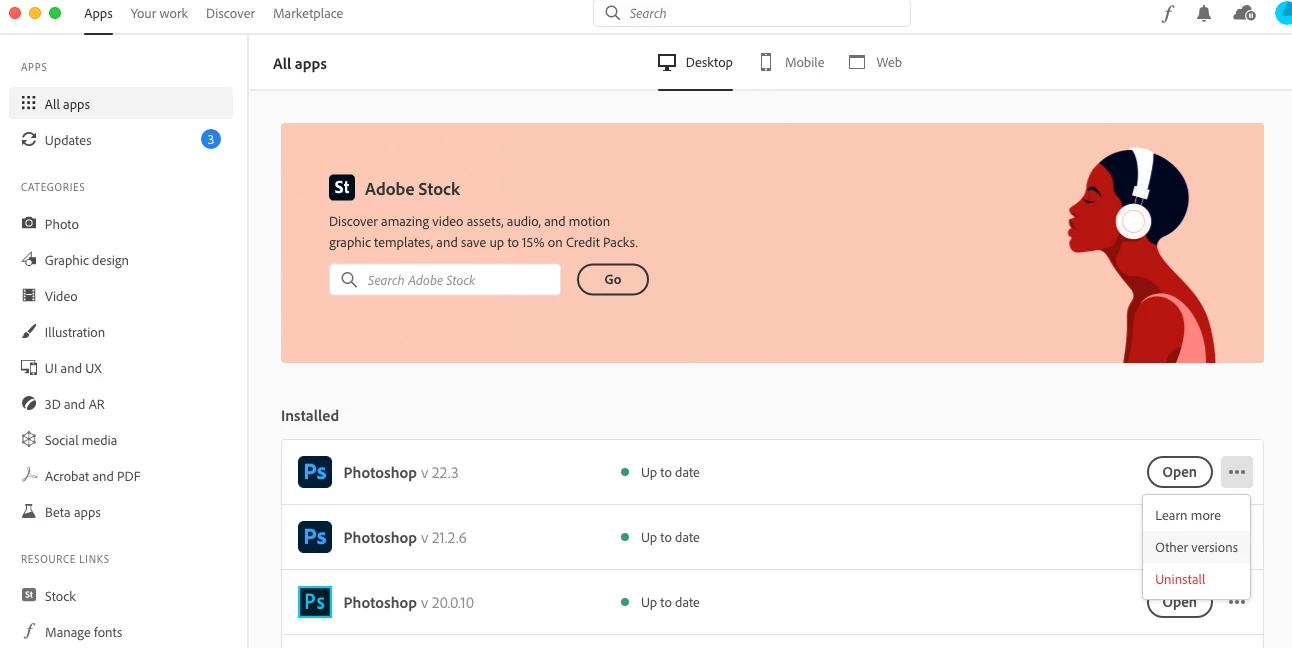Viewport: 1292px width, 648px height.
Task: Click 'Up to date' status for Photoshop v 20.0.10
Action: [x=670, y=602]
